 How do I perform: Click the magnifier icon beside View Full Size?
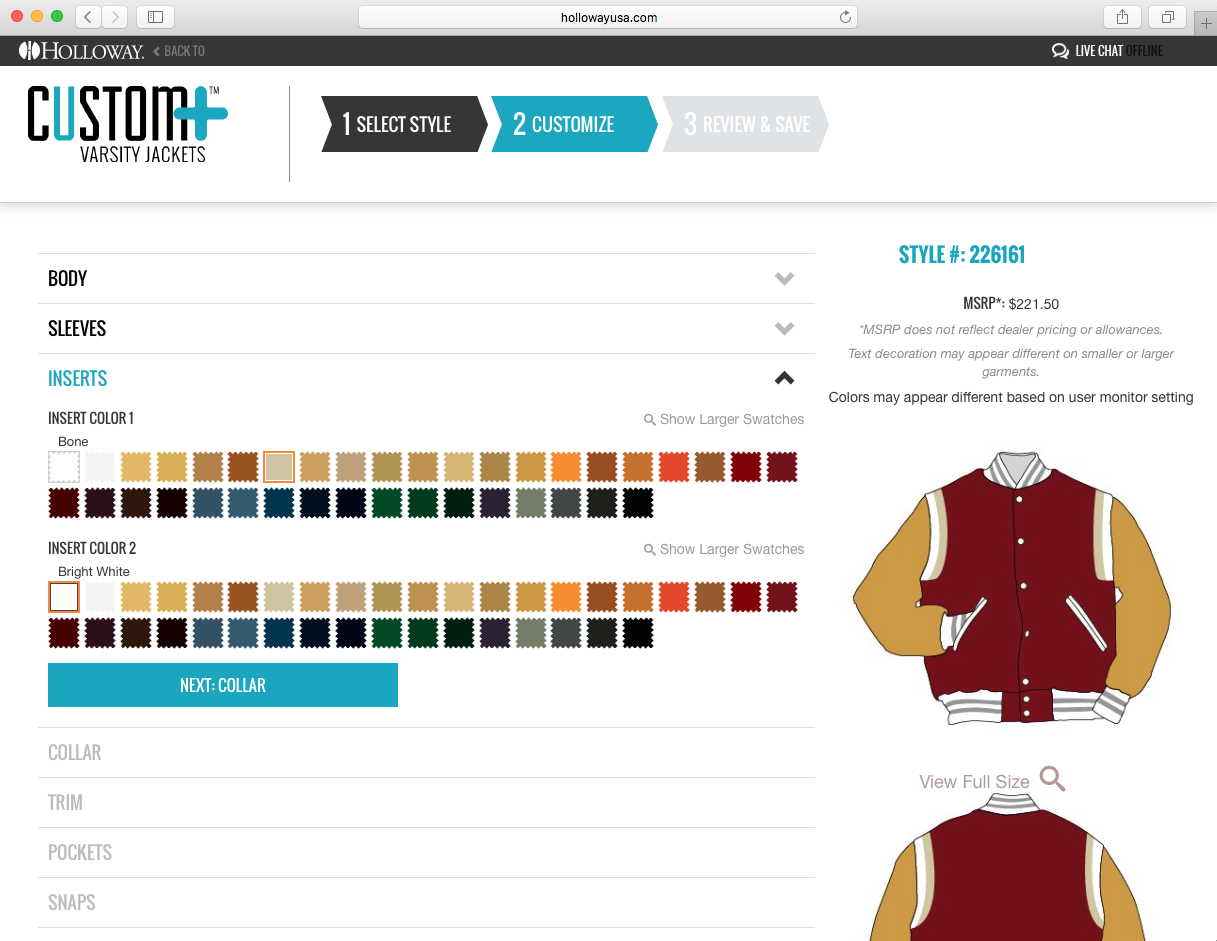click(1052, 779)
